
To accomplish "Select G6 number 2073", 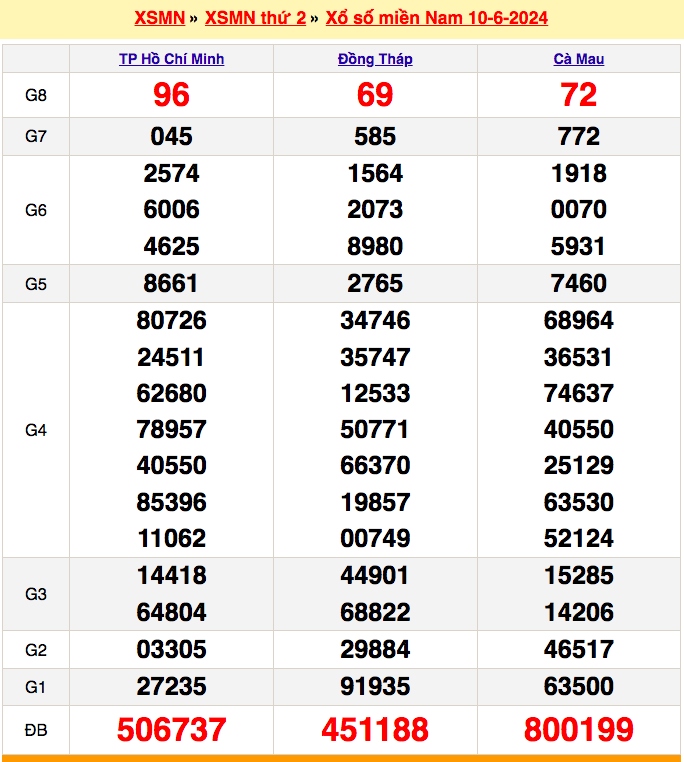I will click(x=375, y=209).
